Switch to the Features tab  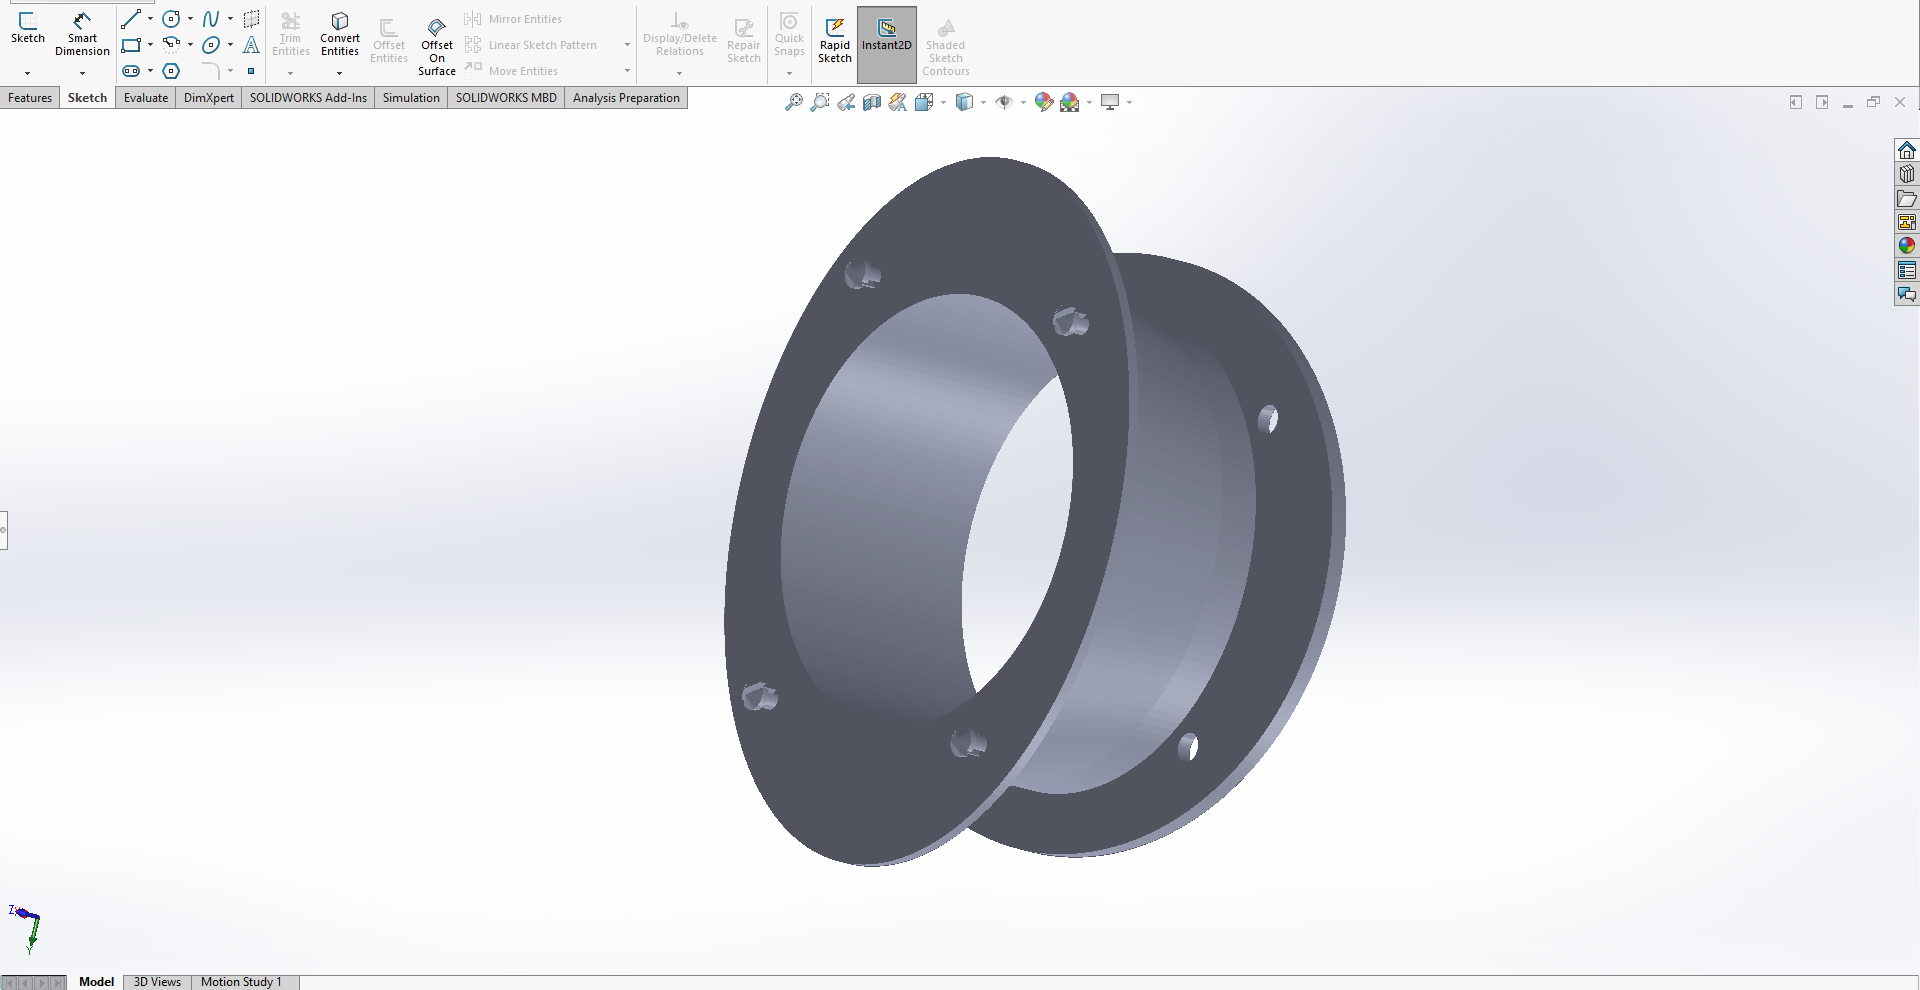(30, 98)
